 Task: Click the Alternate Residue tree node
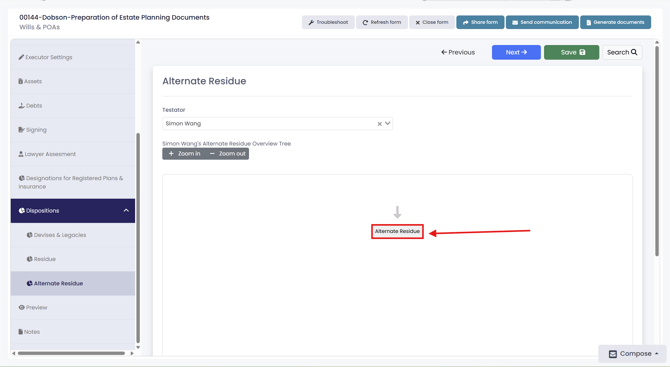point(397,231)
